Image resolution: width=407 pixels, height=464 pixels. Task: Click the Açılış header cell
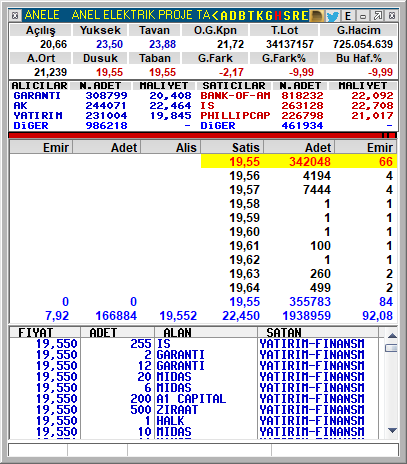point(41,30)
